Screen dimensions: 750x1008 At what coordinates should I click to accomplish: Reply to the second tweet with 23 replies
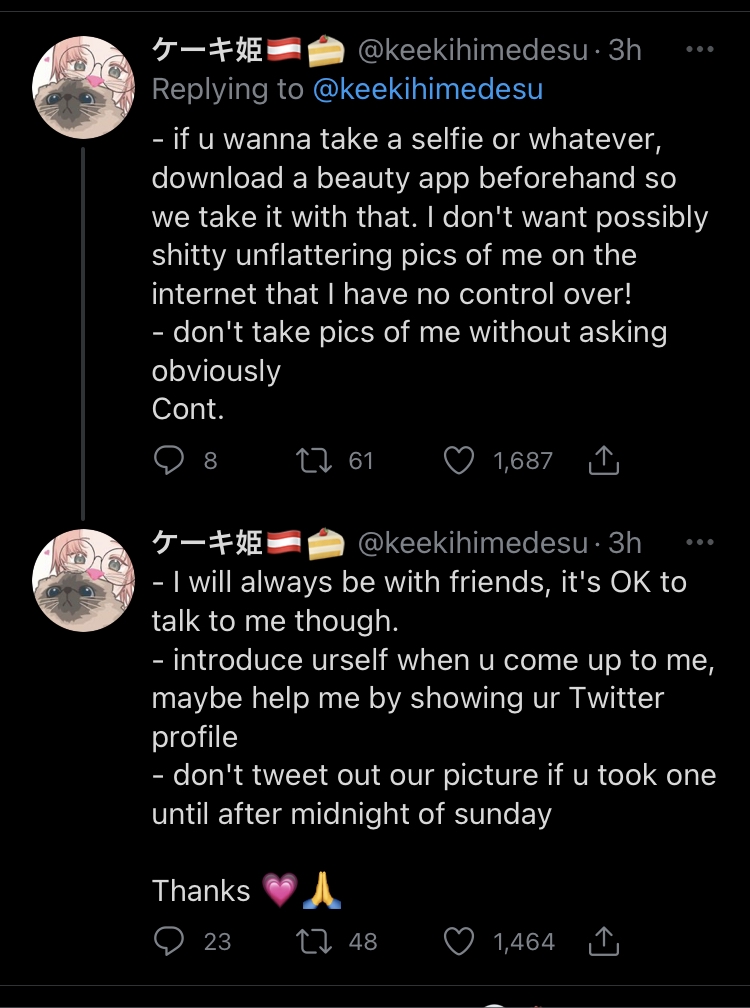170,941
